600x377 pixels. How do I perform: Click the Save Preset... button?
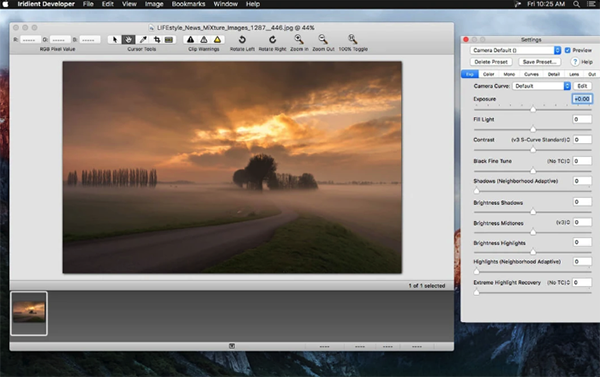point(540,62)
